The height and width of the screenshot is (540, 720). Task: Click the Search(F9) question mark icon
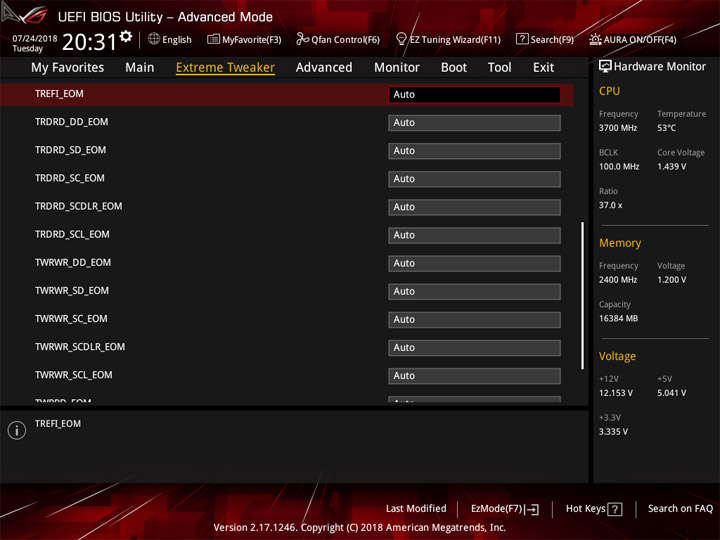(x=522, y=39)
